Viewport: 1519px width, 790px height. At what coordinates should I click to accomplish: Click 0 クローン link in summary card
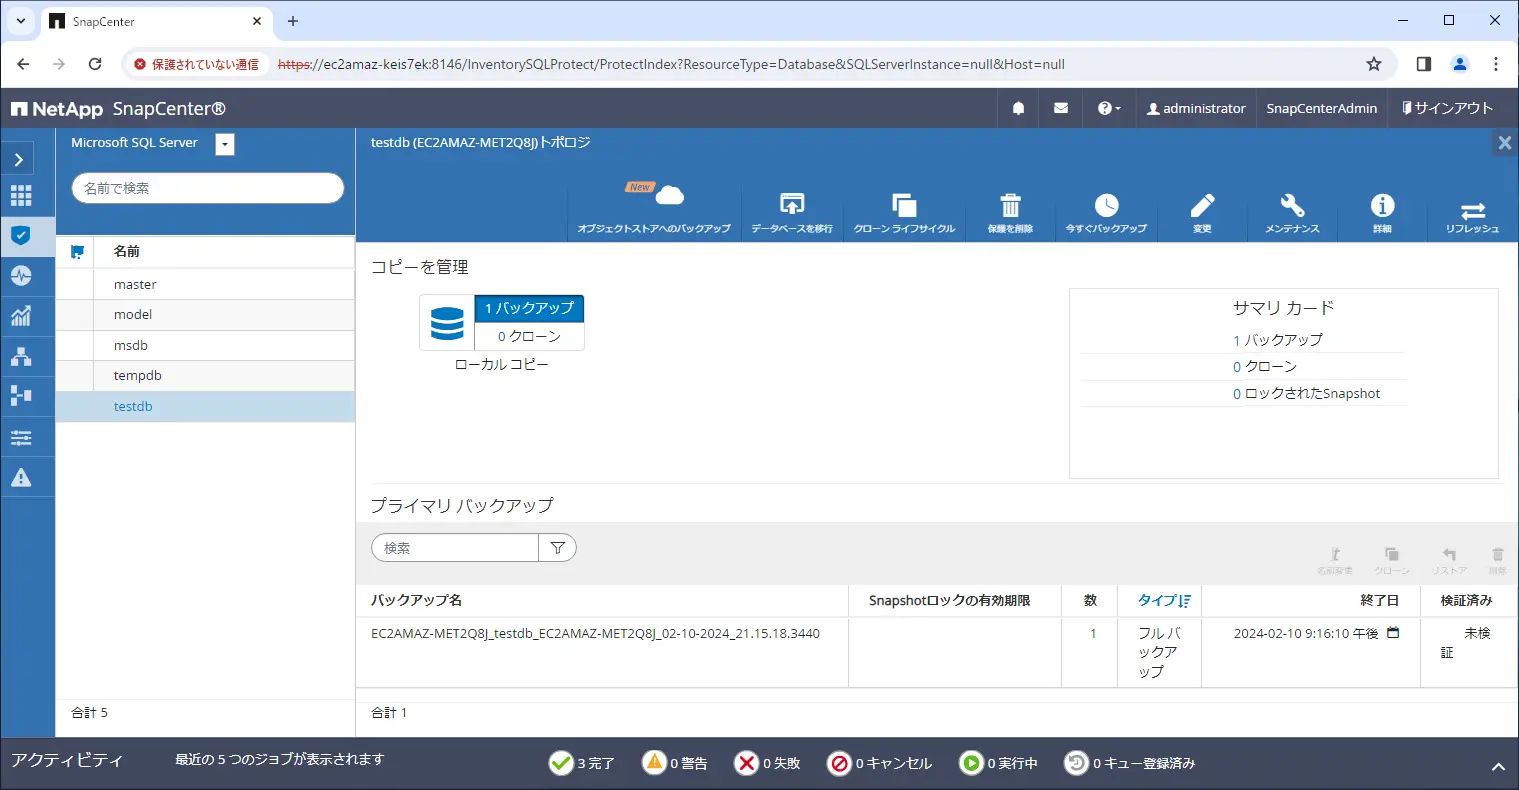pyautogui.click(x=1264, y=367)
